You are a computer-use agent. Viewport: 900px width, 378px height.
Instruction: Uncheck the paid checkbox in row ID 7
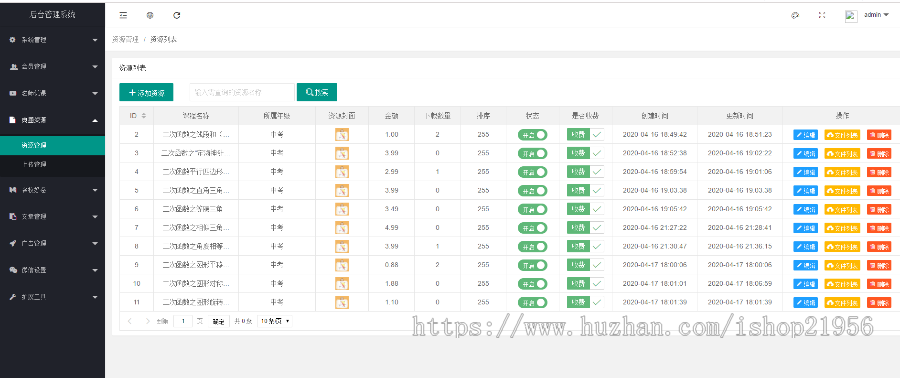point(585,228)
